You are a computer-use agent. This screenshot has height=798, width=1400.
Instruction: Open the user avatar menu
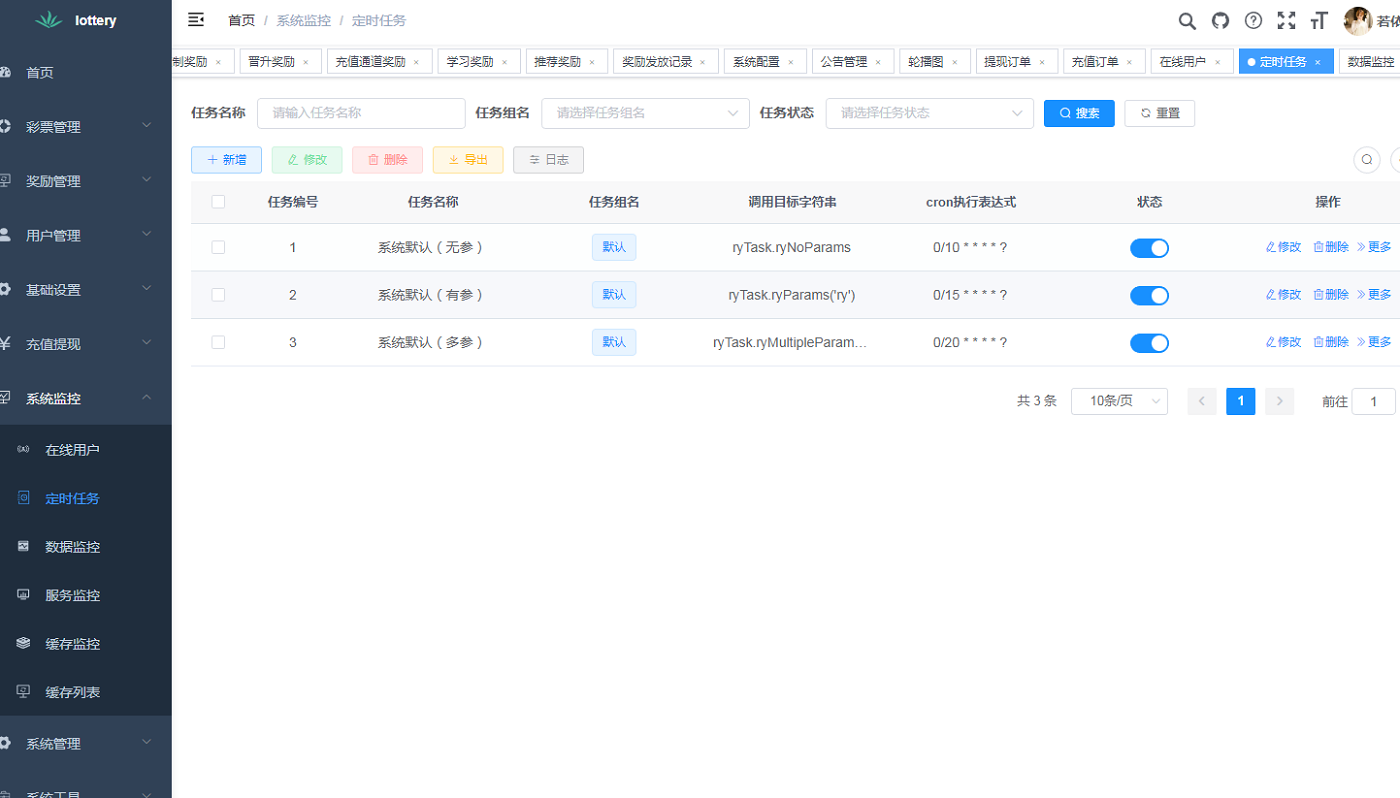[1358, 20]
